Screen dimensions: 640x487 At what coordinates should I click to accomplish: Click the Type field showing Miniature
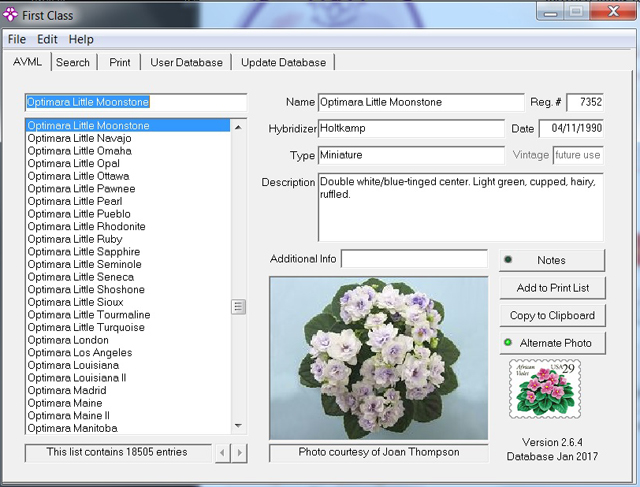point(411,155)
